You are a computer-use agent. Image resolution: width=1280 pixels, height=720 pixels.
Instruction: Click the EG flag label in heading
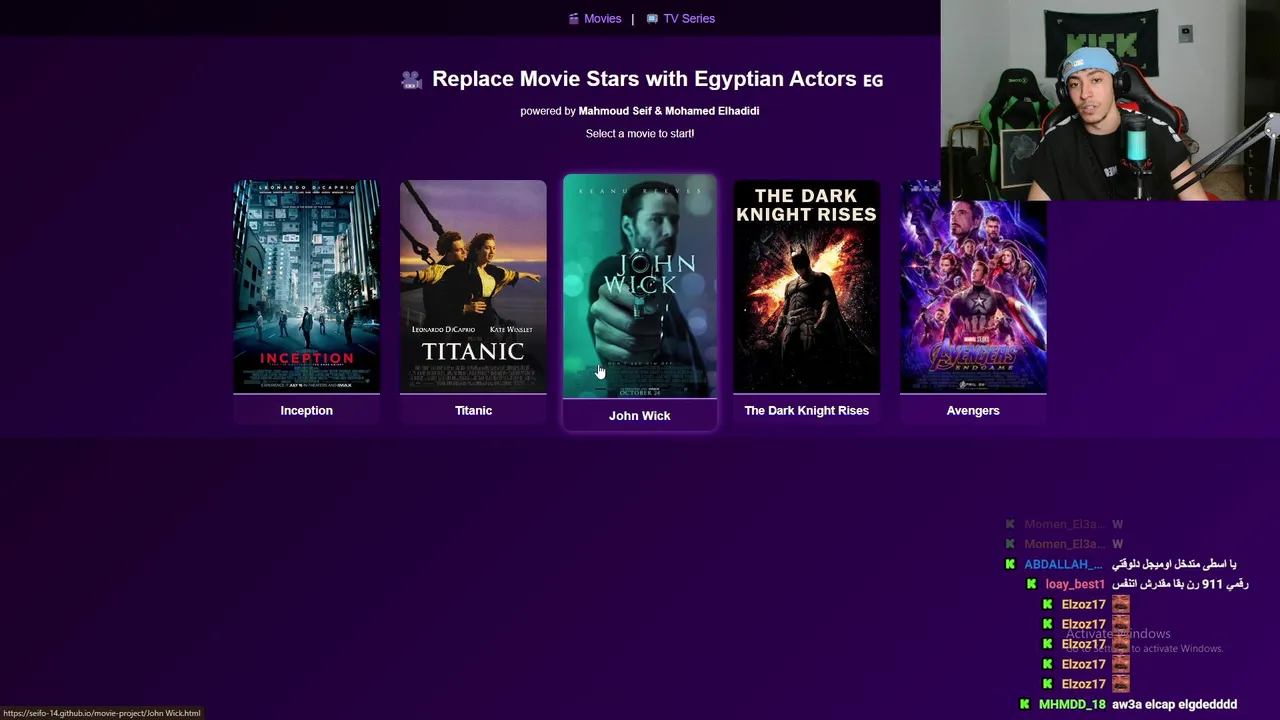pos(873,81)
